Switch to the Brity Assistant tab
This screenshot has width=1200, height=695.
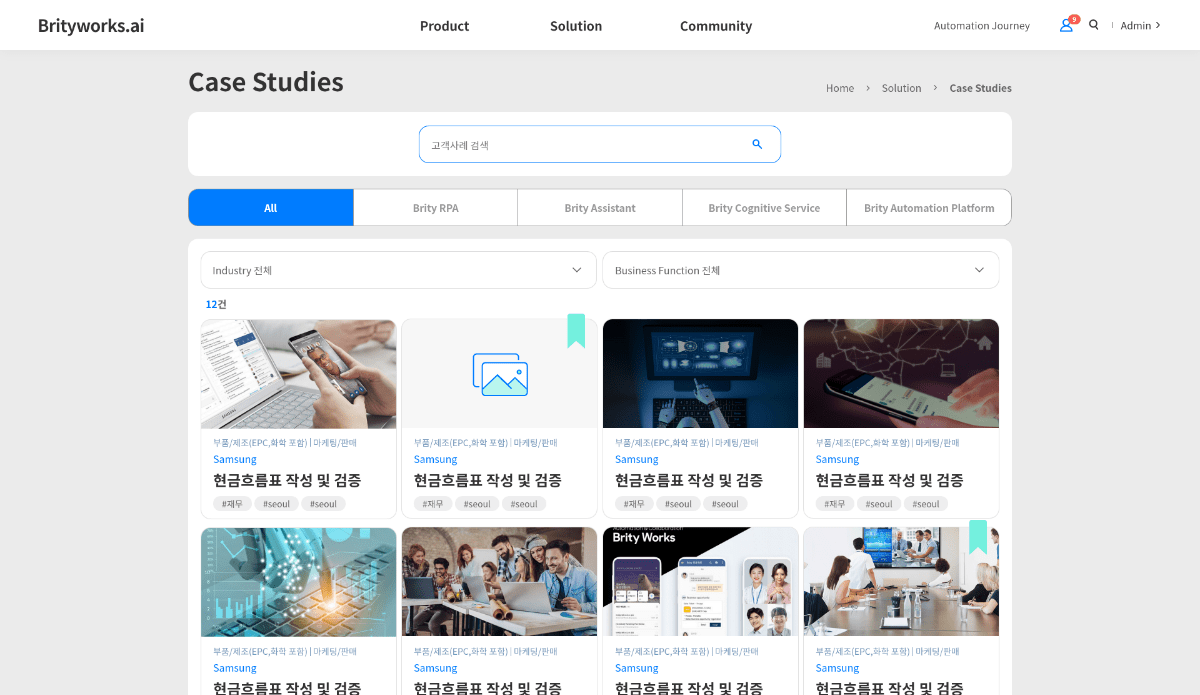(600, 208)
